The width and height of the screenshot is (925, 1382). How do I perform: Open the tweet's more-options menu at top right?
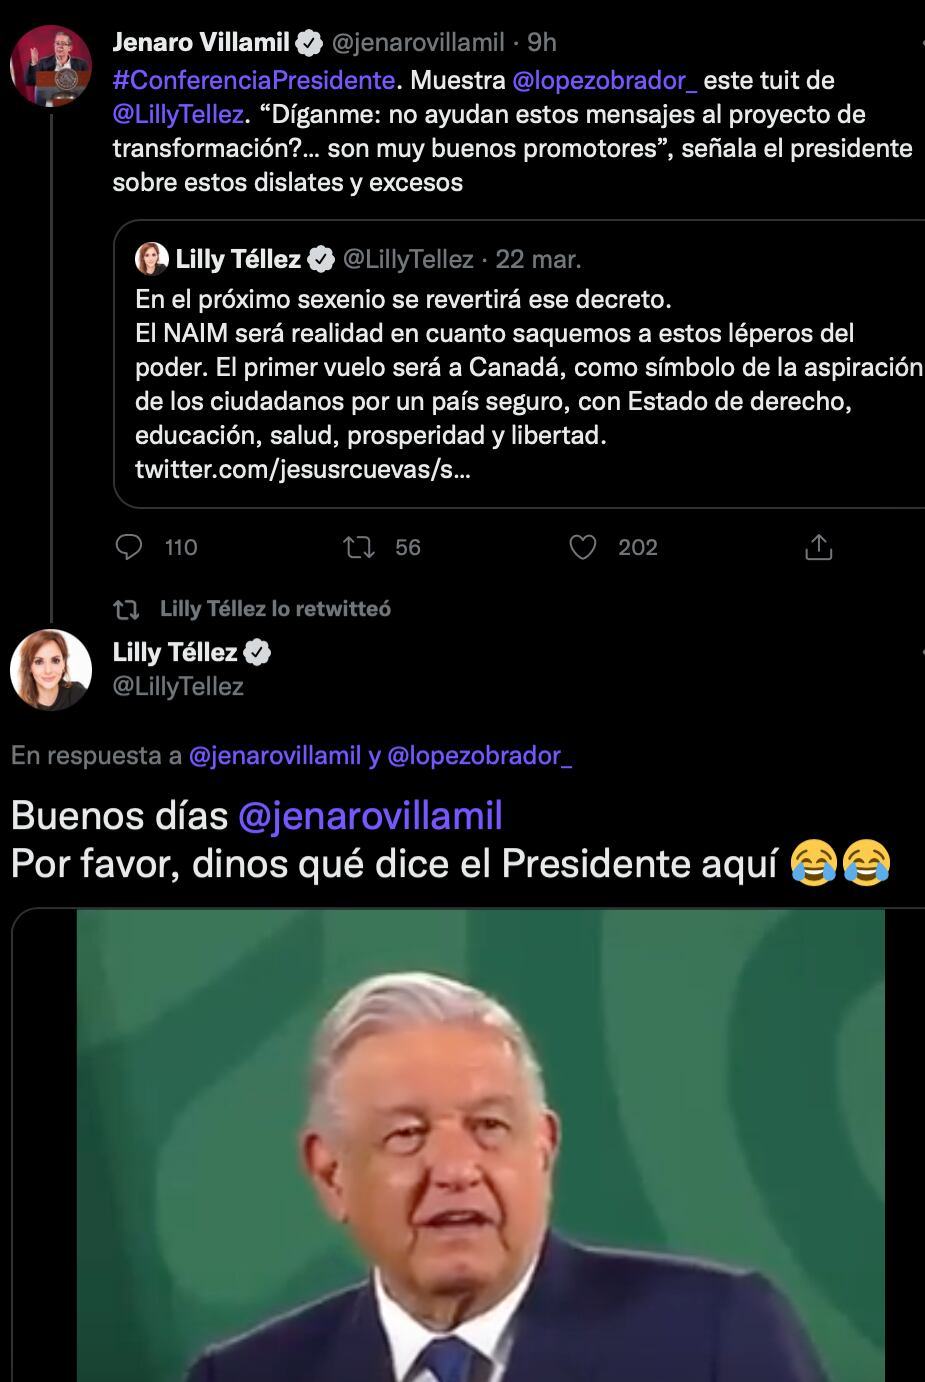[x=919, y=41]
